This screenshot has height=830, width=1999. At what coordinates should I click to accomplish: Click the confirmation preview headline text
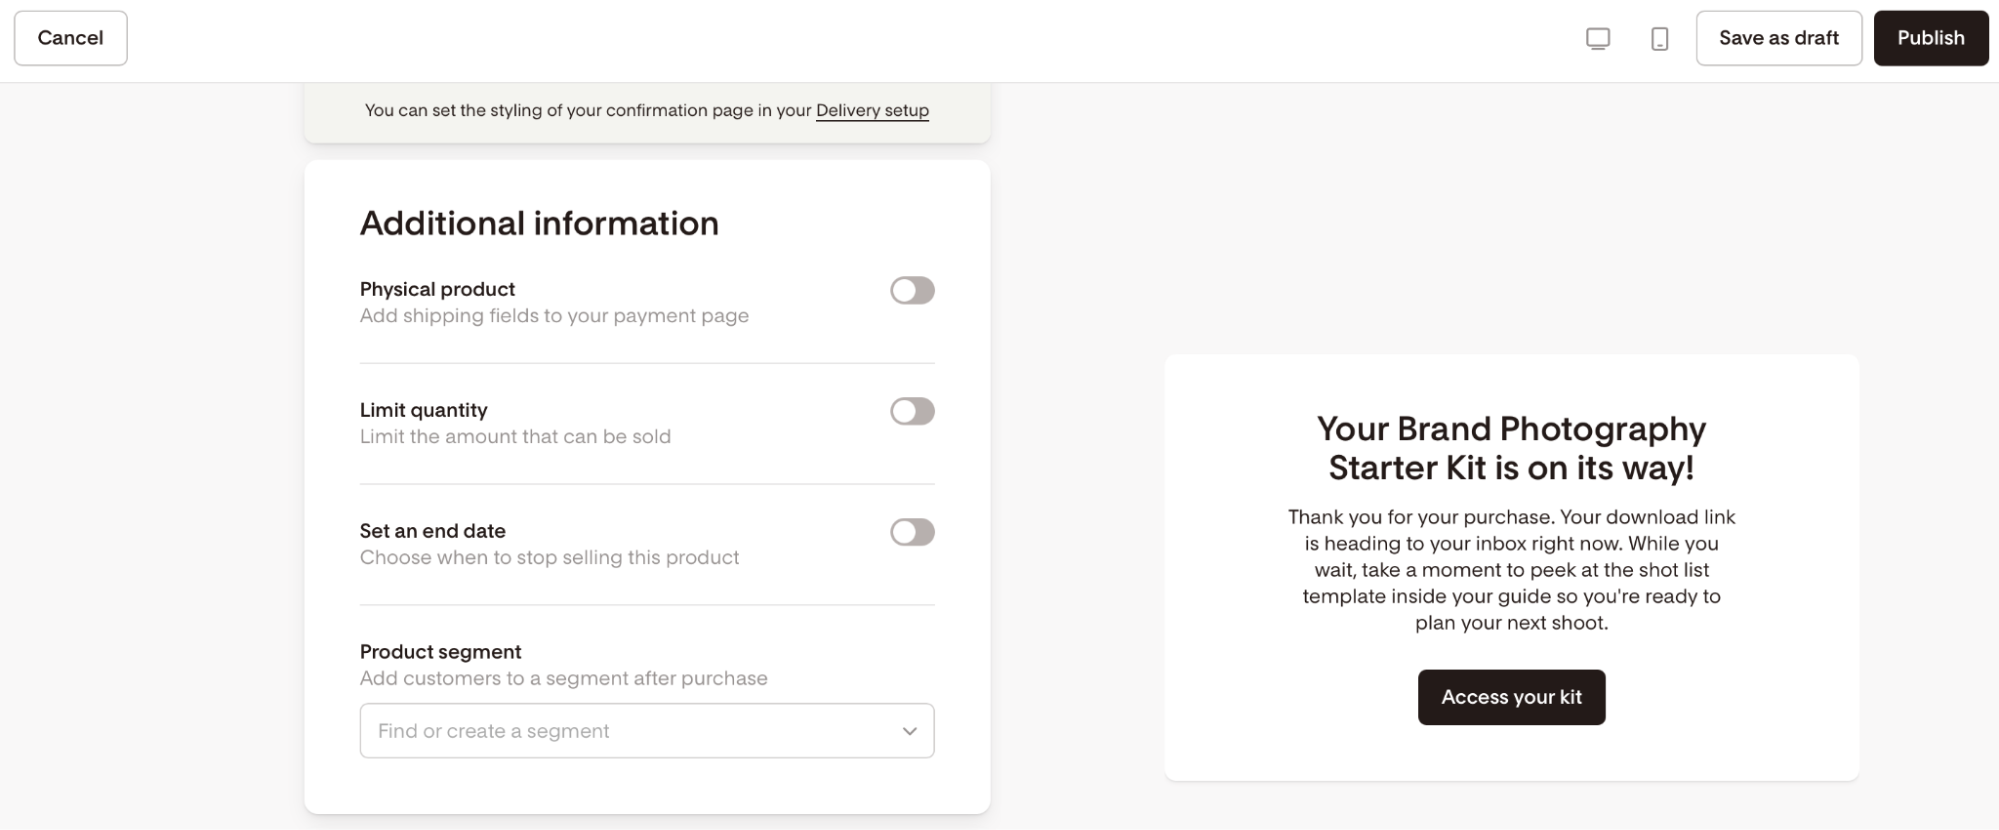(x=1511, y=448)
